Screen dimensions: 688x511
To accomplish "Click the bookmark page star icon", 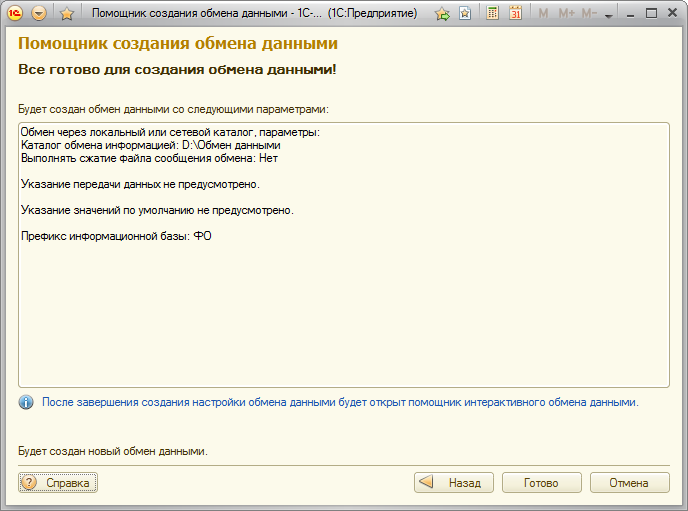I will (x=465, y=14).
